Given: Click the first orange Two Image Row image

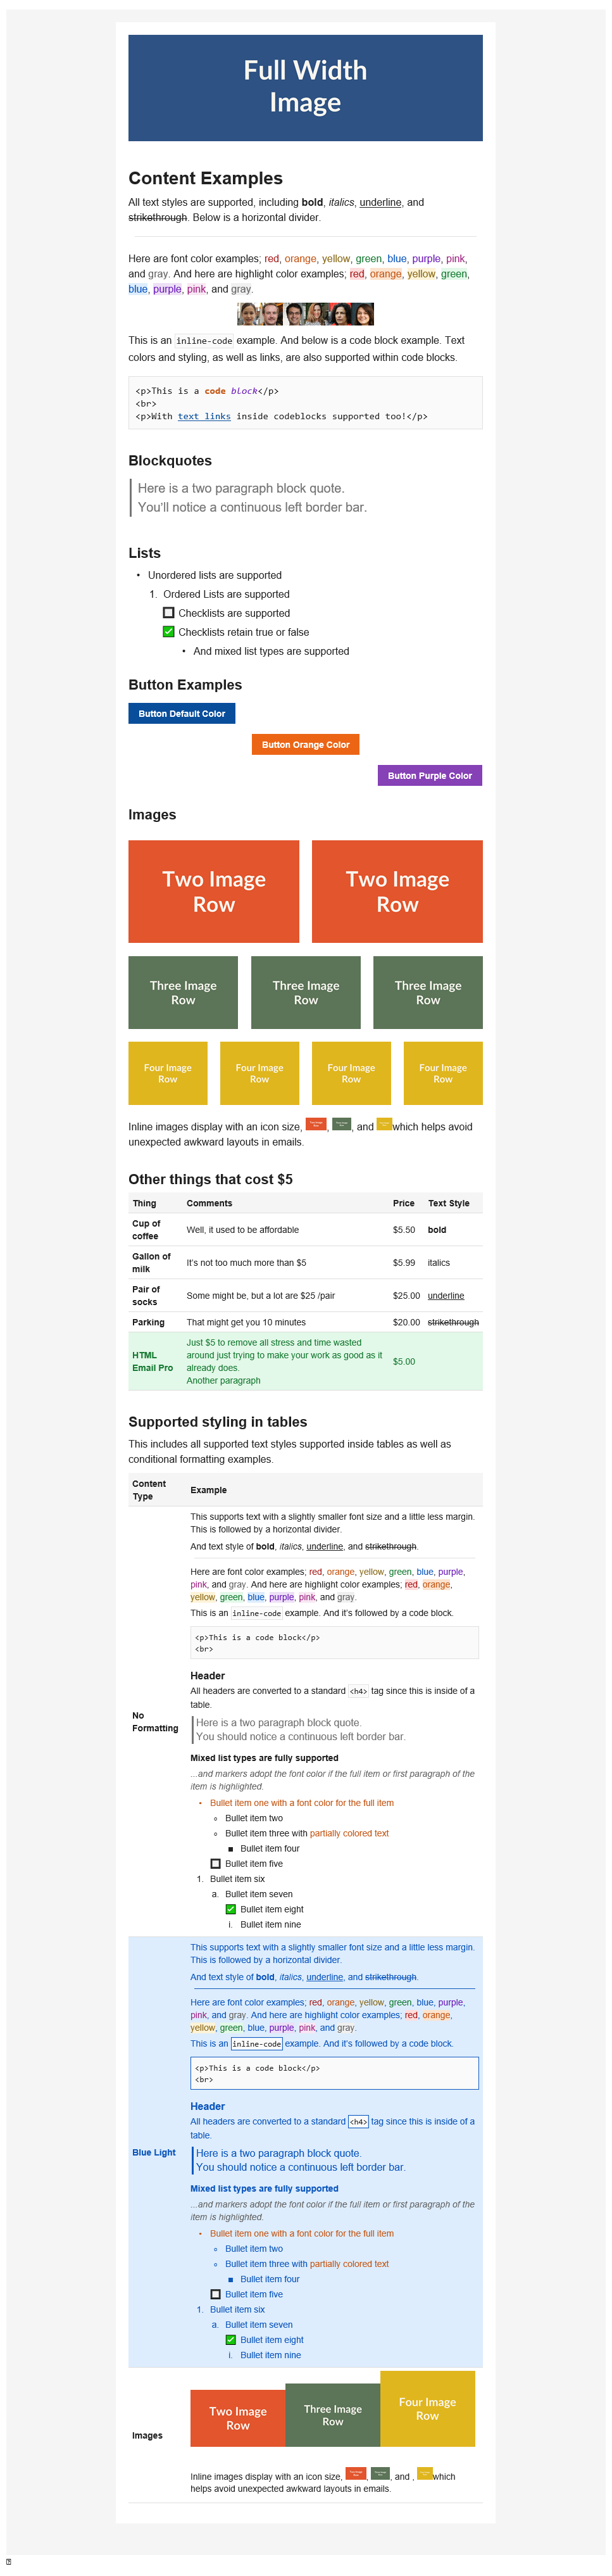Looking at the screenshot, I should tap(214, 891).
